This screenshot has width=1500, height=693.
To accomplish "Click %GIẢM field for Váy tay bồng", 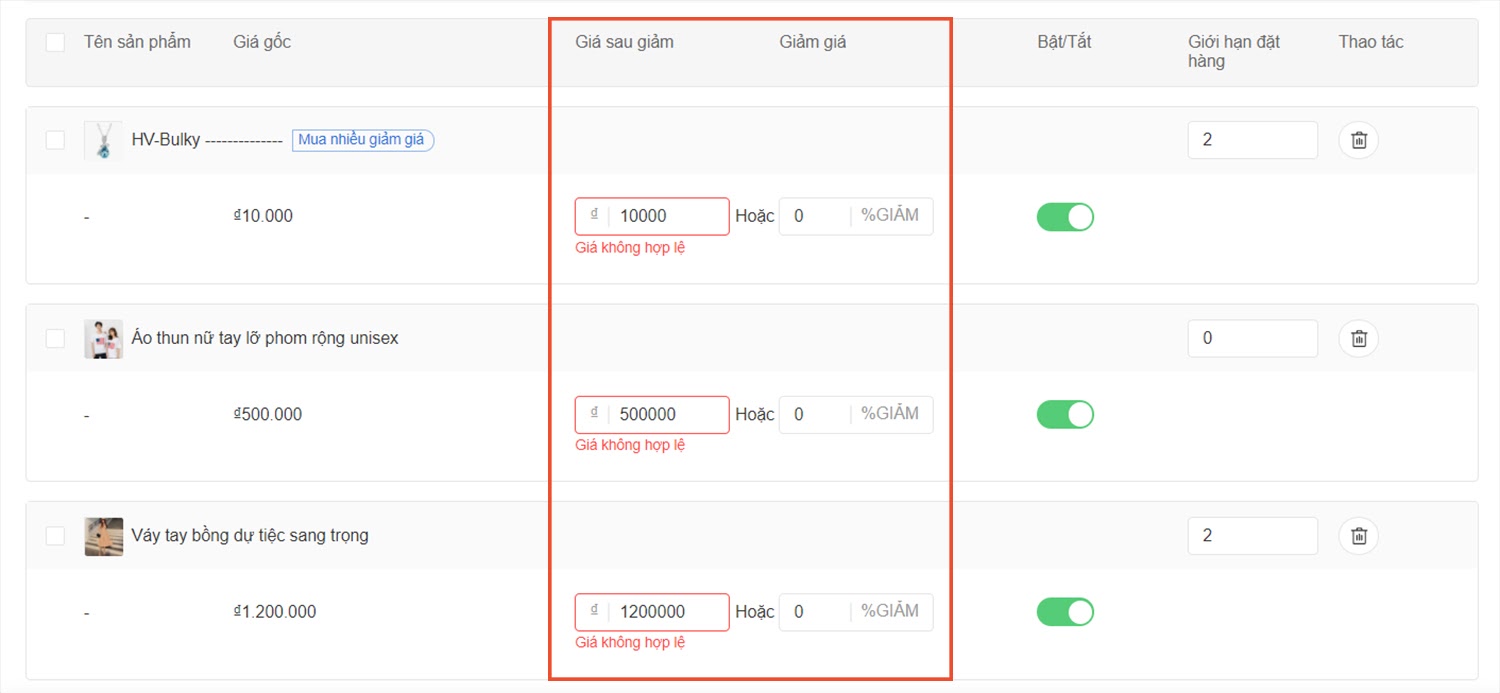I will point(815,612).
